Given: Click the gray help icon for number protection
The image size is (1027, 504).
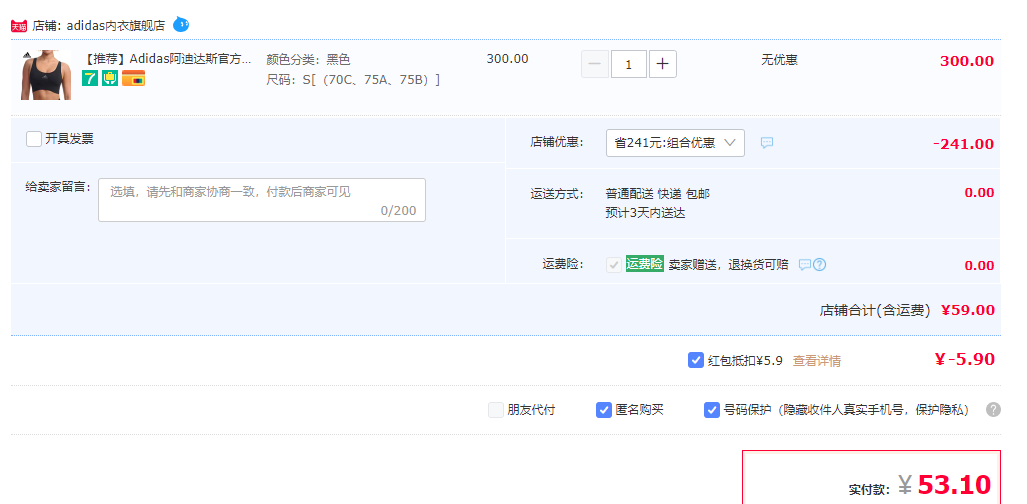Looking at the screenshot, I should click(993, 410).
